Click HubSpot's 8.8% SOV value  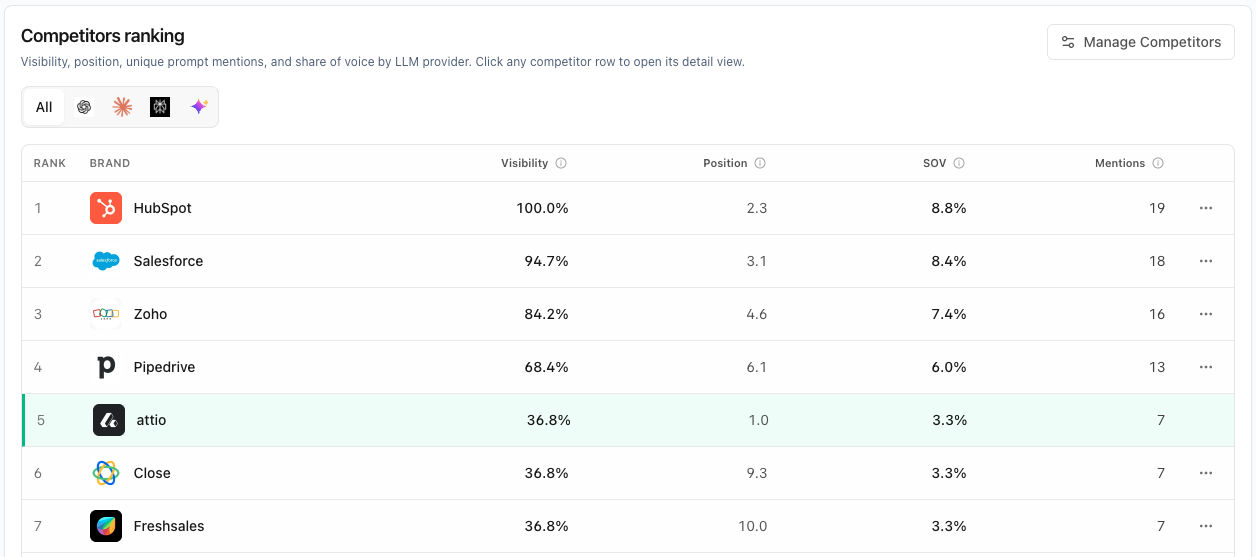[949, 208]
